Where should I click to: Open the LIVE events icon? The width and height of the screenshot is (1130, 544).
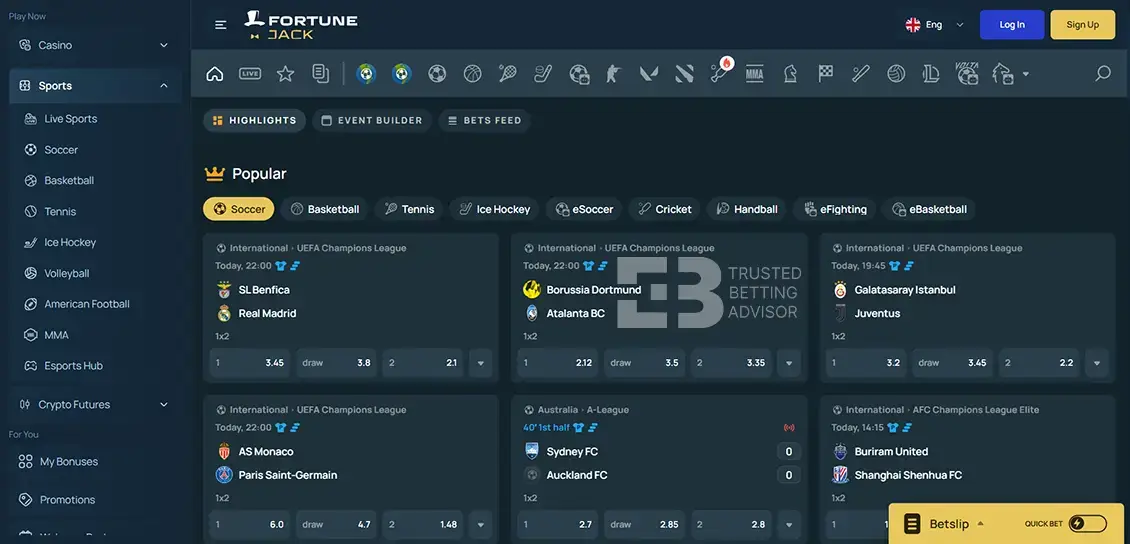[250, 73]
